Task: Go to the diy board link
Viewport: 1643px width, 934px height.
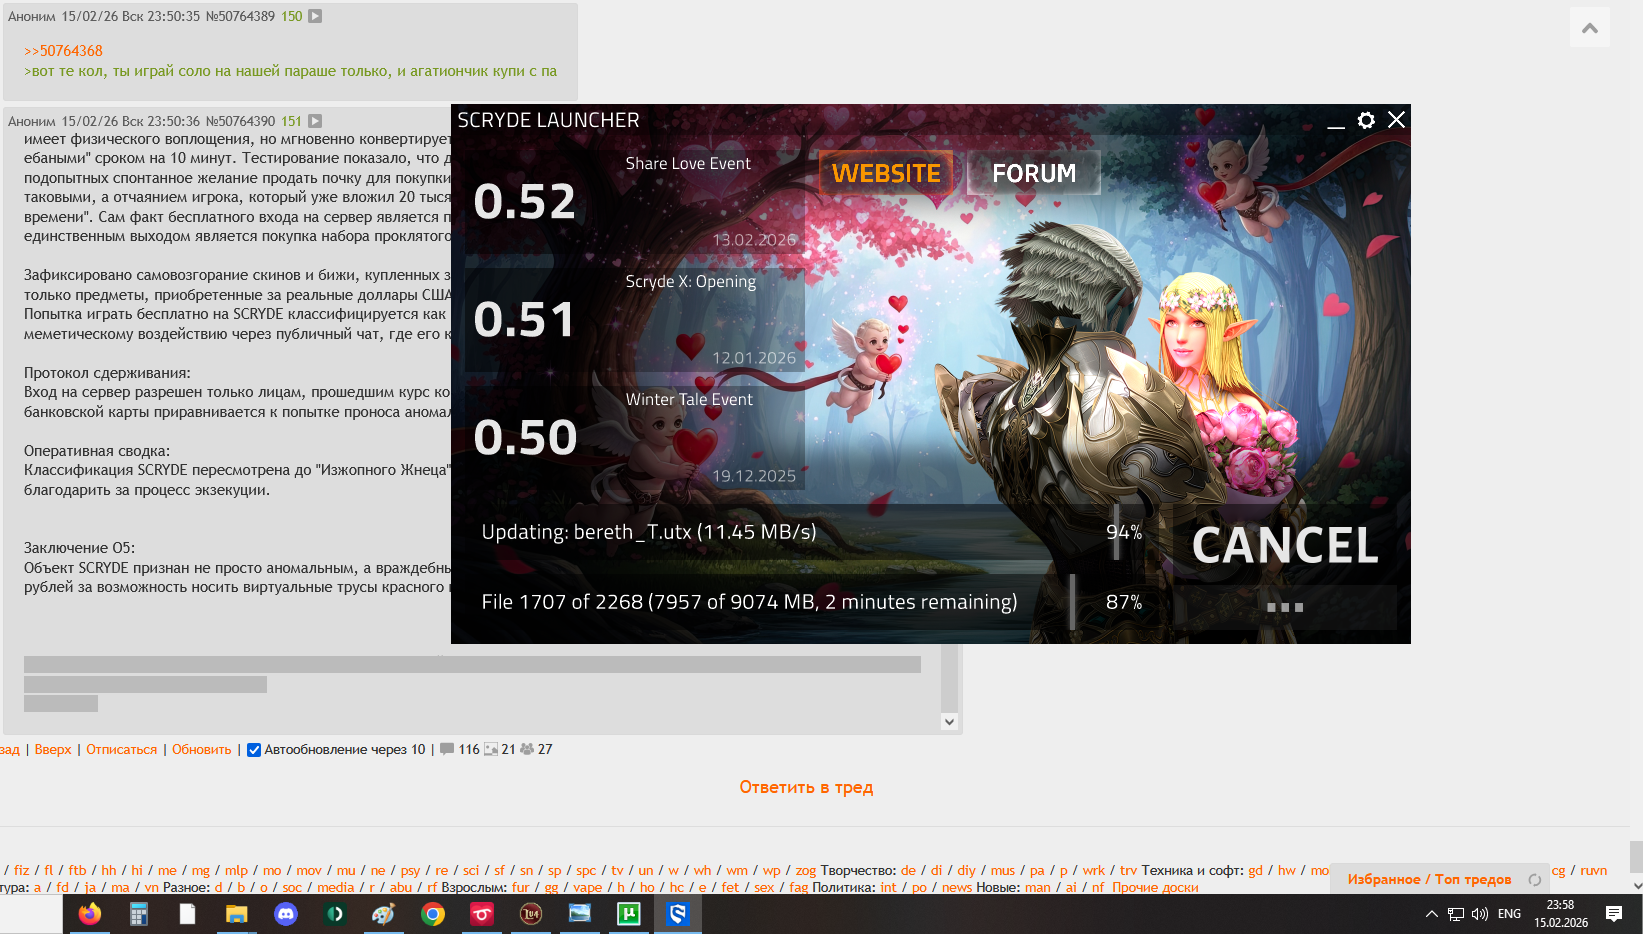Action: pyautogui.click(x=966, y=870)
